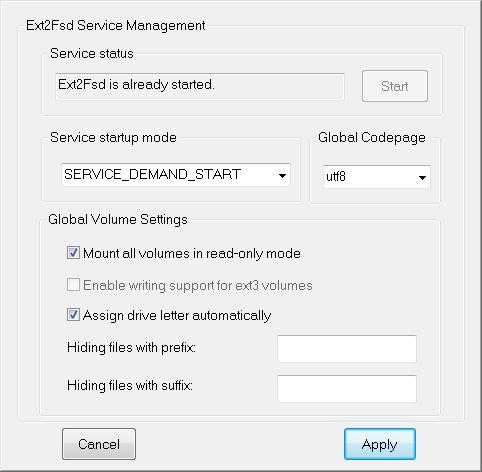Click the Apply button
This screenshot has width=482, height=472.
tap(380, 444)
